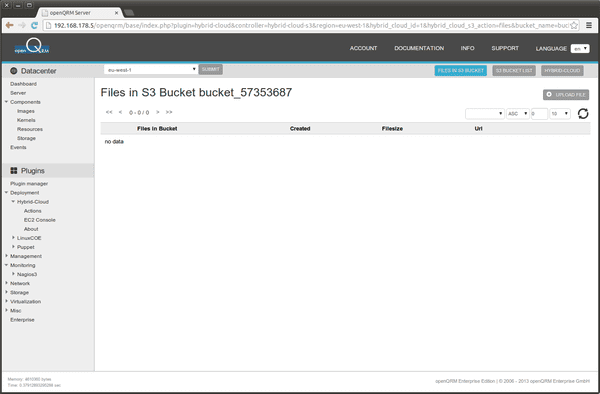Click the Submit button next to region
This screenshot has height=394, width=600.
(210, 70)
